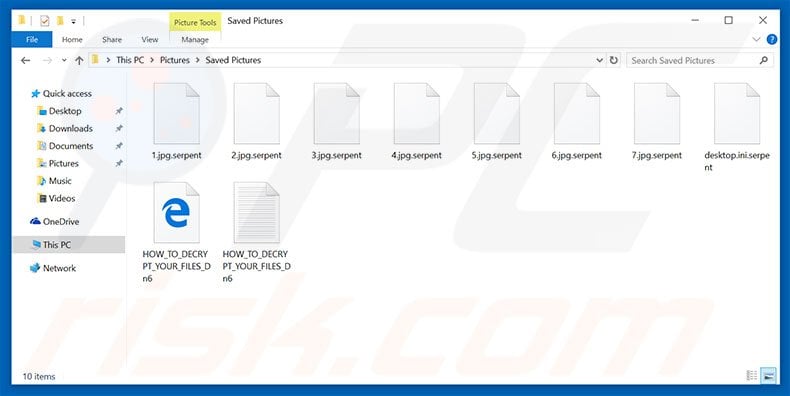This screenshot has width=790, height=396.
Task: Select the 6.jpg.serpent file icon
Action: pyautogui.click(x=577, y=114)
